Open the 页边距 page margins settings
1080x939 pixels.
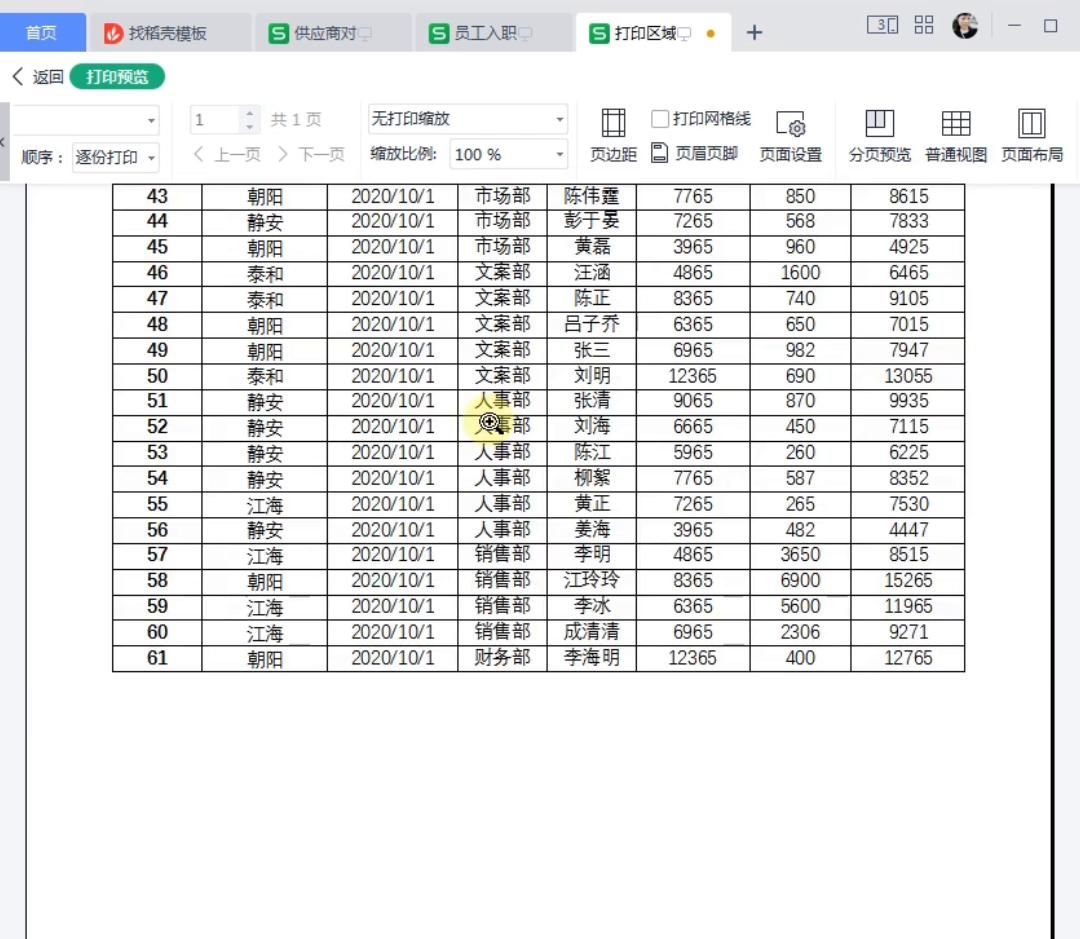pyautogui.click(x=612, y=133)
